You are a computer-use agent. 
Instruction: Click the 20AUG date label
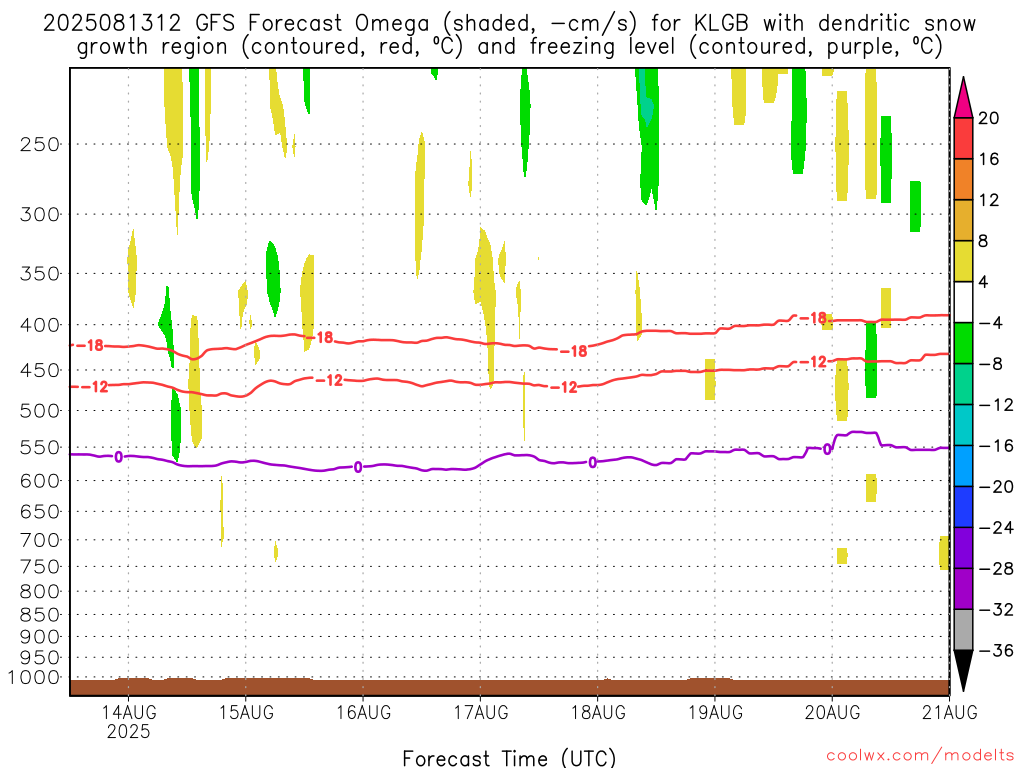832,712
